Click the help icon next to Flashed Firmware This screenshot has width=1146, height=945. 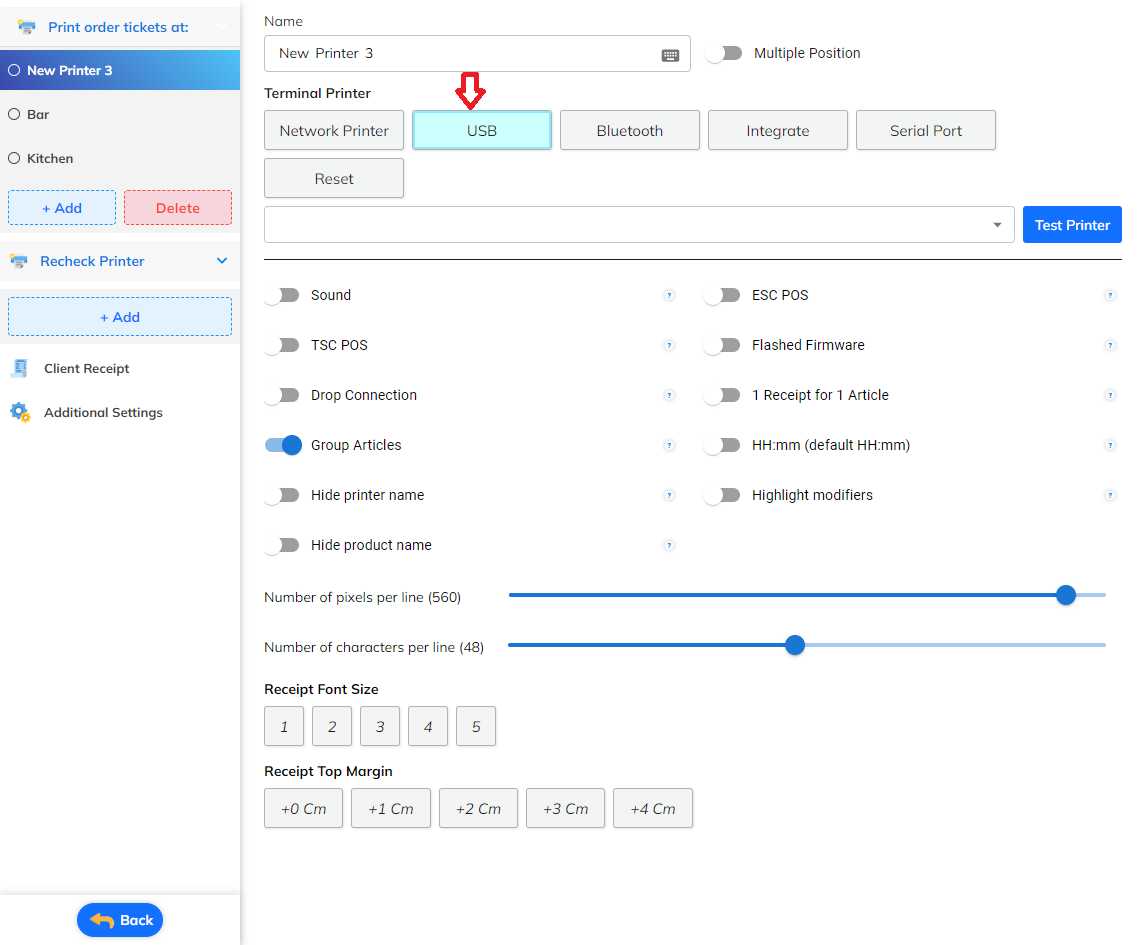click(1110, 345)
